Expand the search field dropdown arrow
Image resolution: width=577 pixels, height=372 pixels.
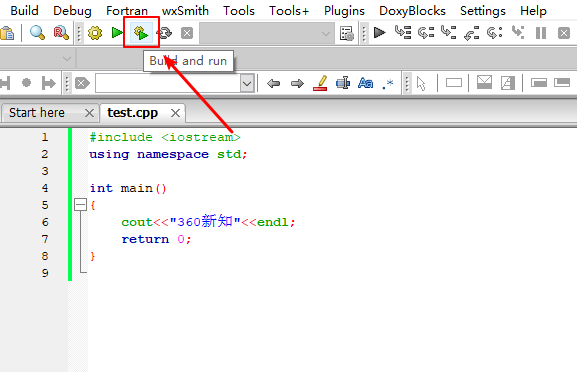(247, 84)
